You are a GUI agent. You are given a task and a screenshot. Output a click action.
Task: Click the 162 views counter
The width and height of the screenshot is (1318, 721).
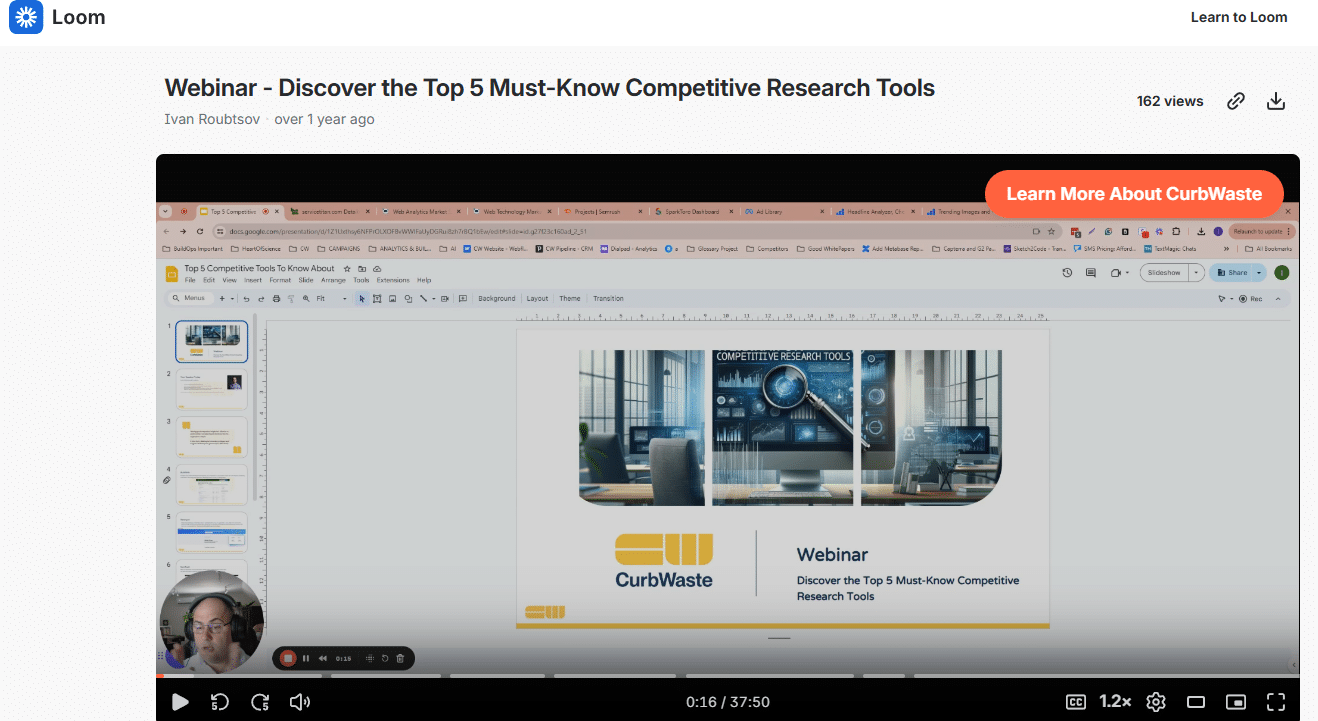click(1170, 101)
